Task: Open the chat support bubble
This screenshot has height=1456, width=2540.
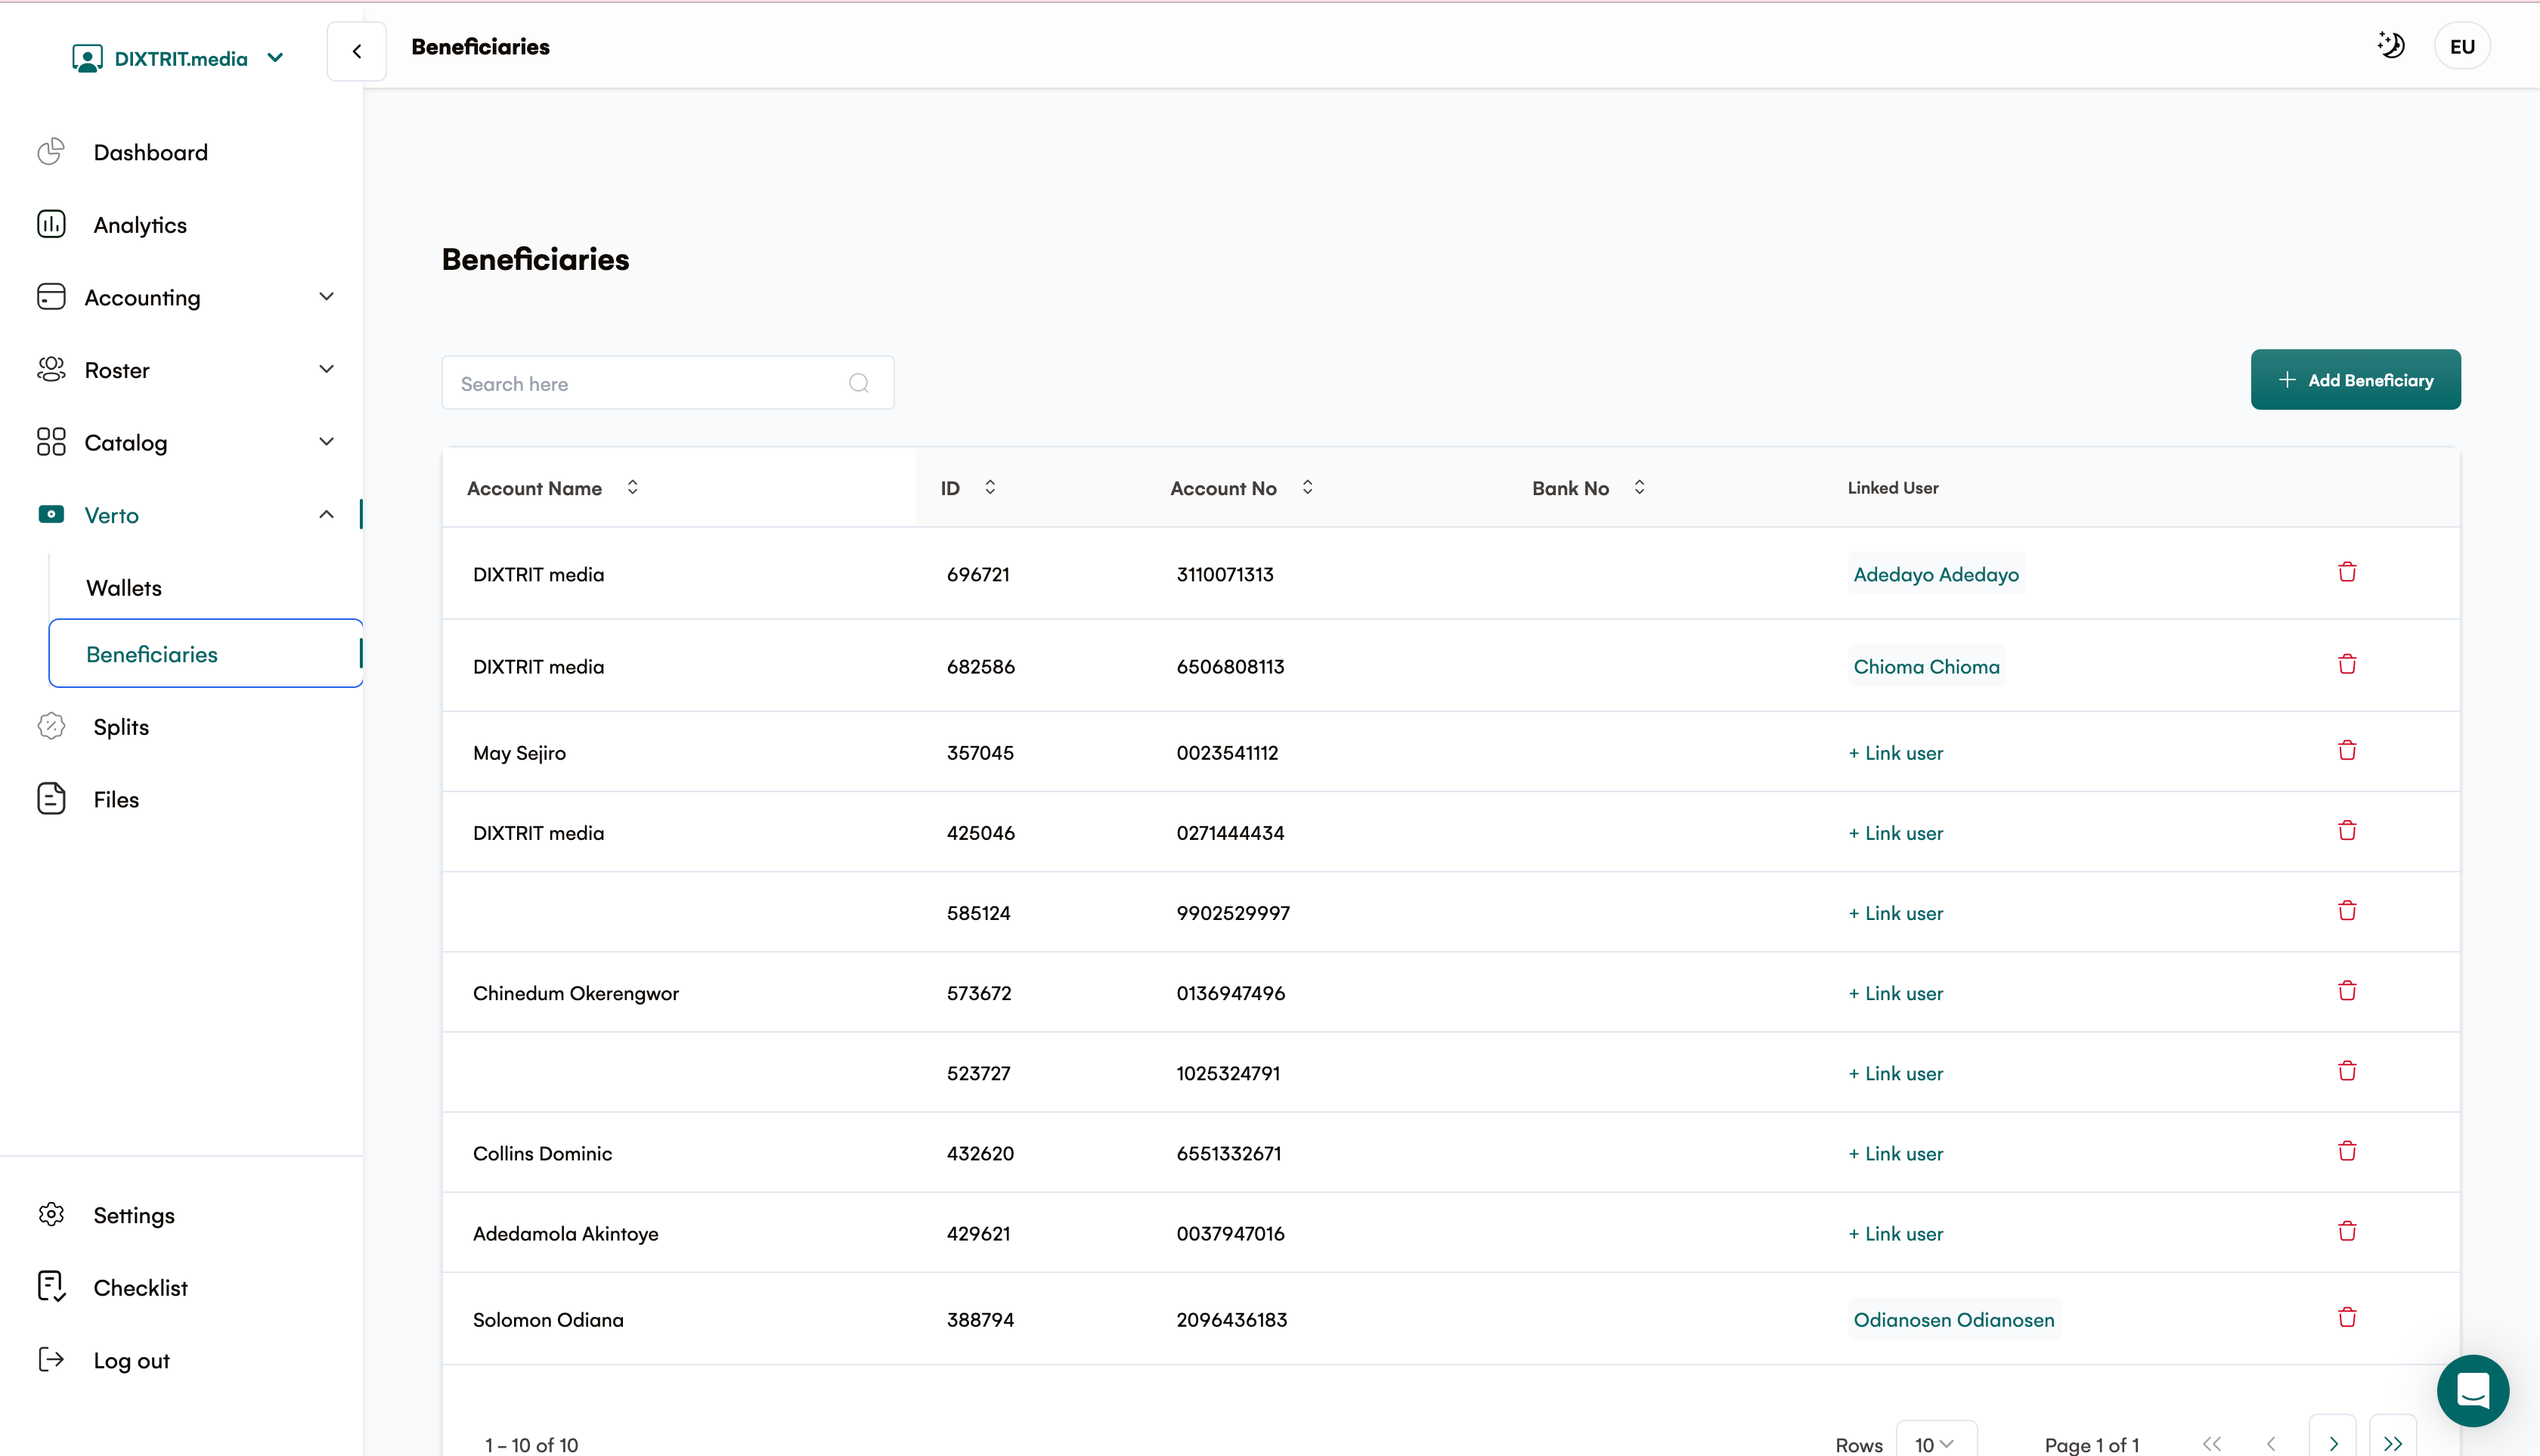Action: (x=2472, y=1390)
